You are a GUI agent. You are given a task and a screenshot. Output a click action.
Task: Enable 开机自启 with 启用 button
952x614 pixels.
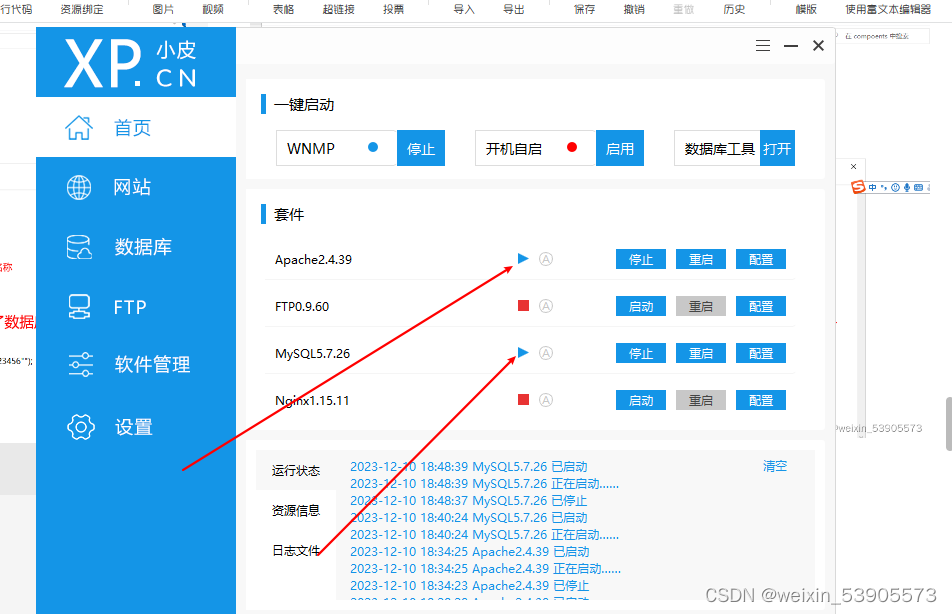pos(620,148)
